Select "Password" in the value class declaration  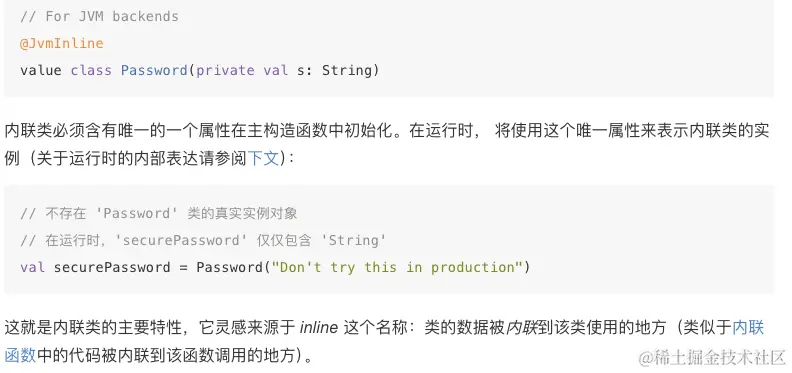(x=154, y=70)
